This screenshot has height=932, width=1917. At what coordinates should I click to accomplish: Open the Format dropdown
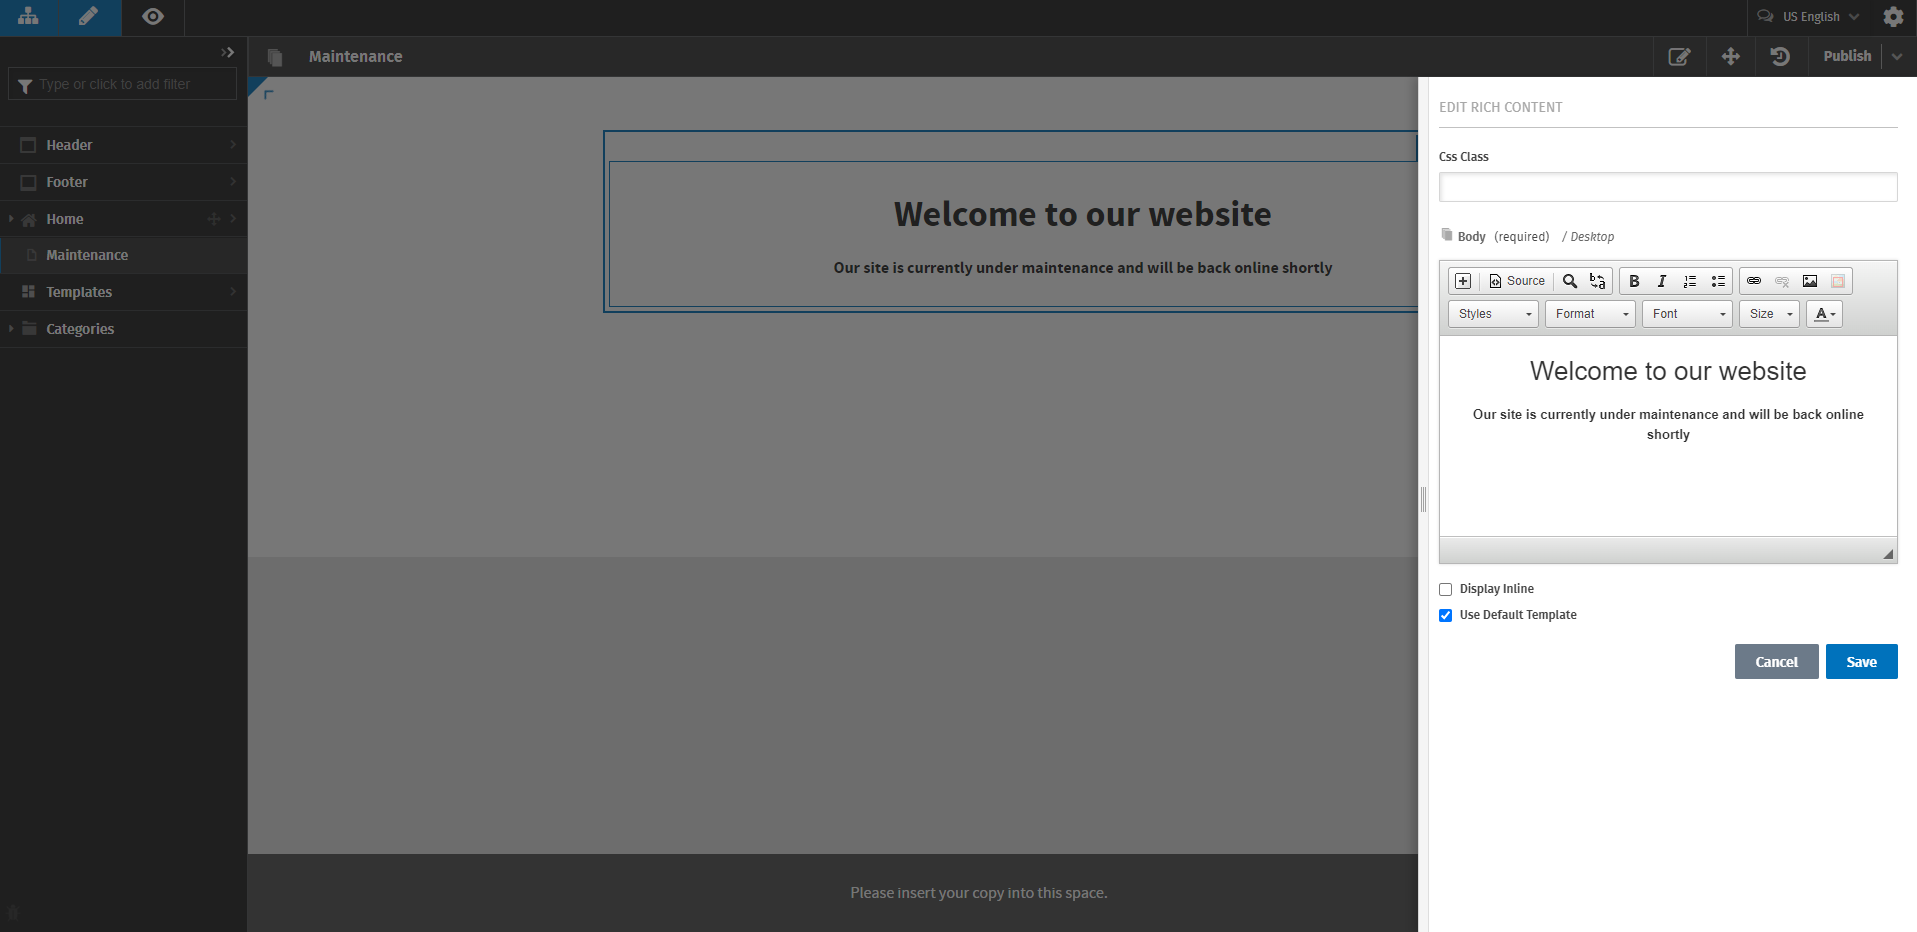[x=1590, y=313]
